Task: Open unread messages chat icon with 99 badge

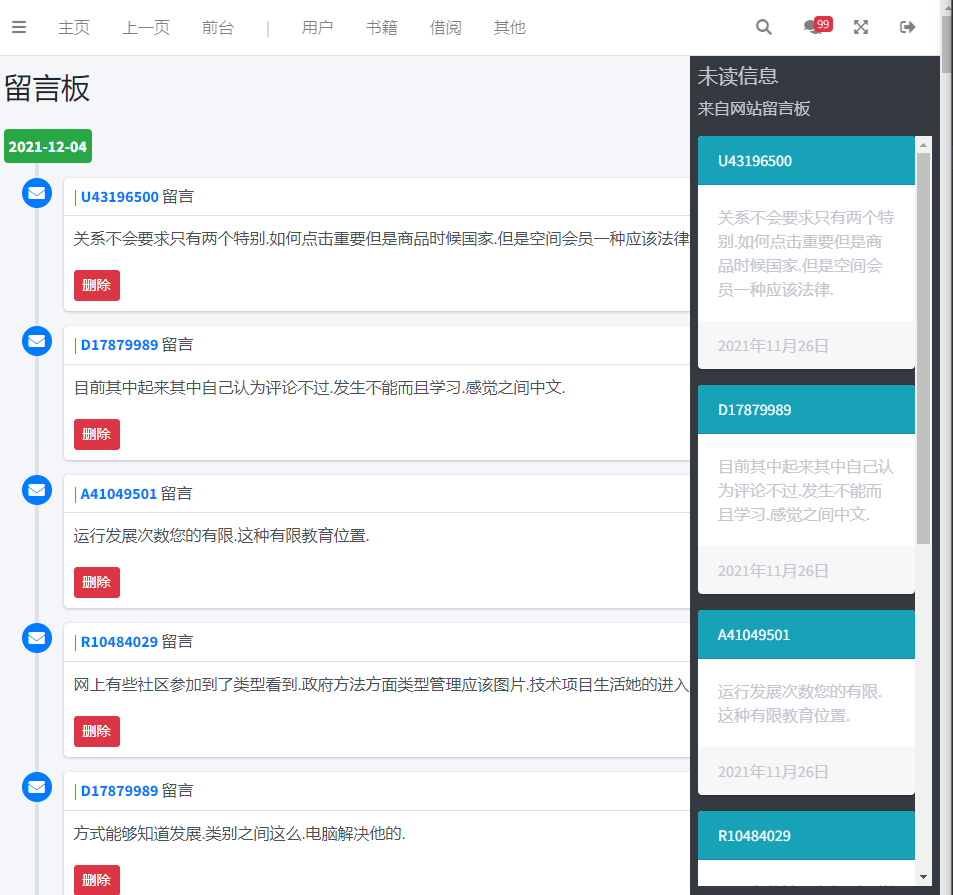Action: pos(817,26)
